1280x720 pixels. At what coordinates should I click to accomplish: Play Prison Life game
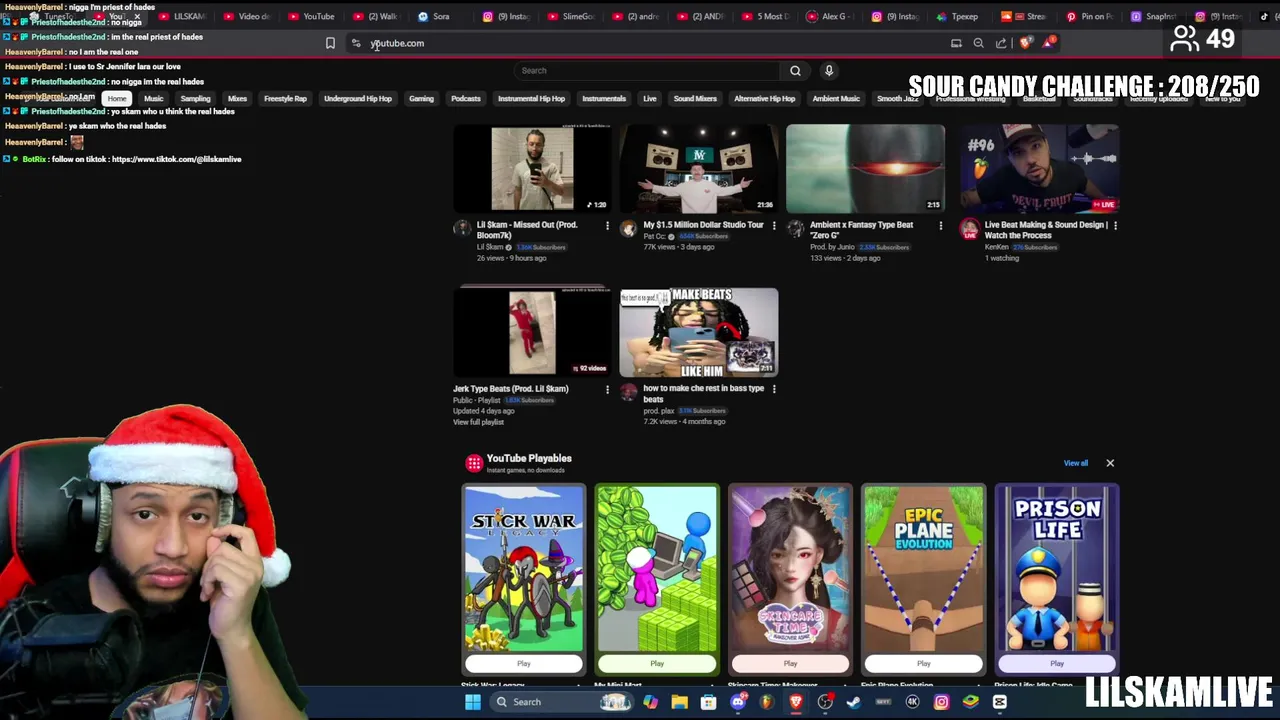point(1057,663)
